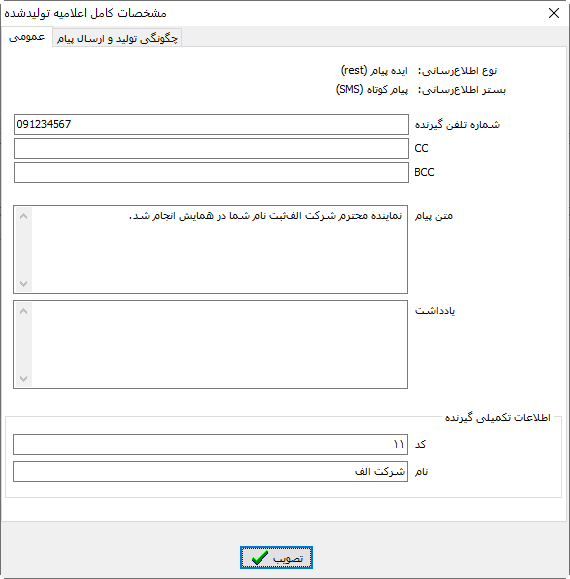This screenshot has width=570, height=579.
Task: Switch to چگونگی تولید و ارسال پیام tab
Action: 117,38
